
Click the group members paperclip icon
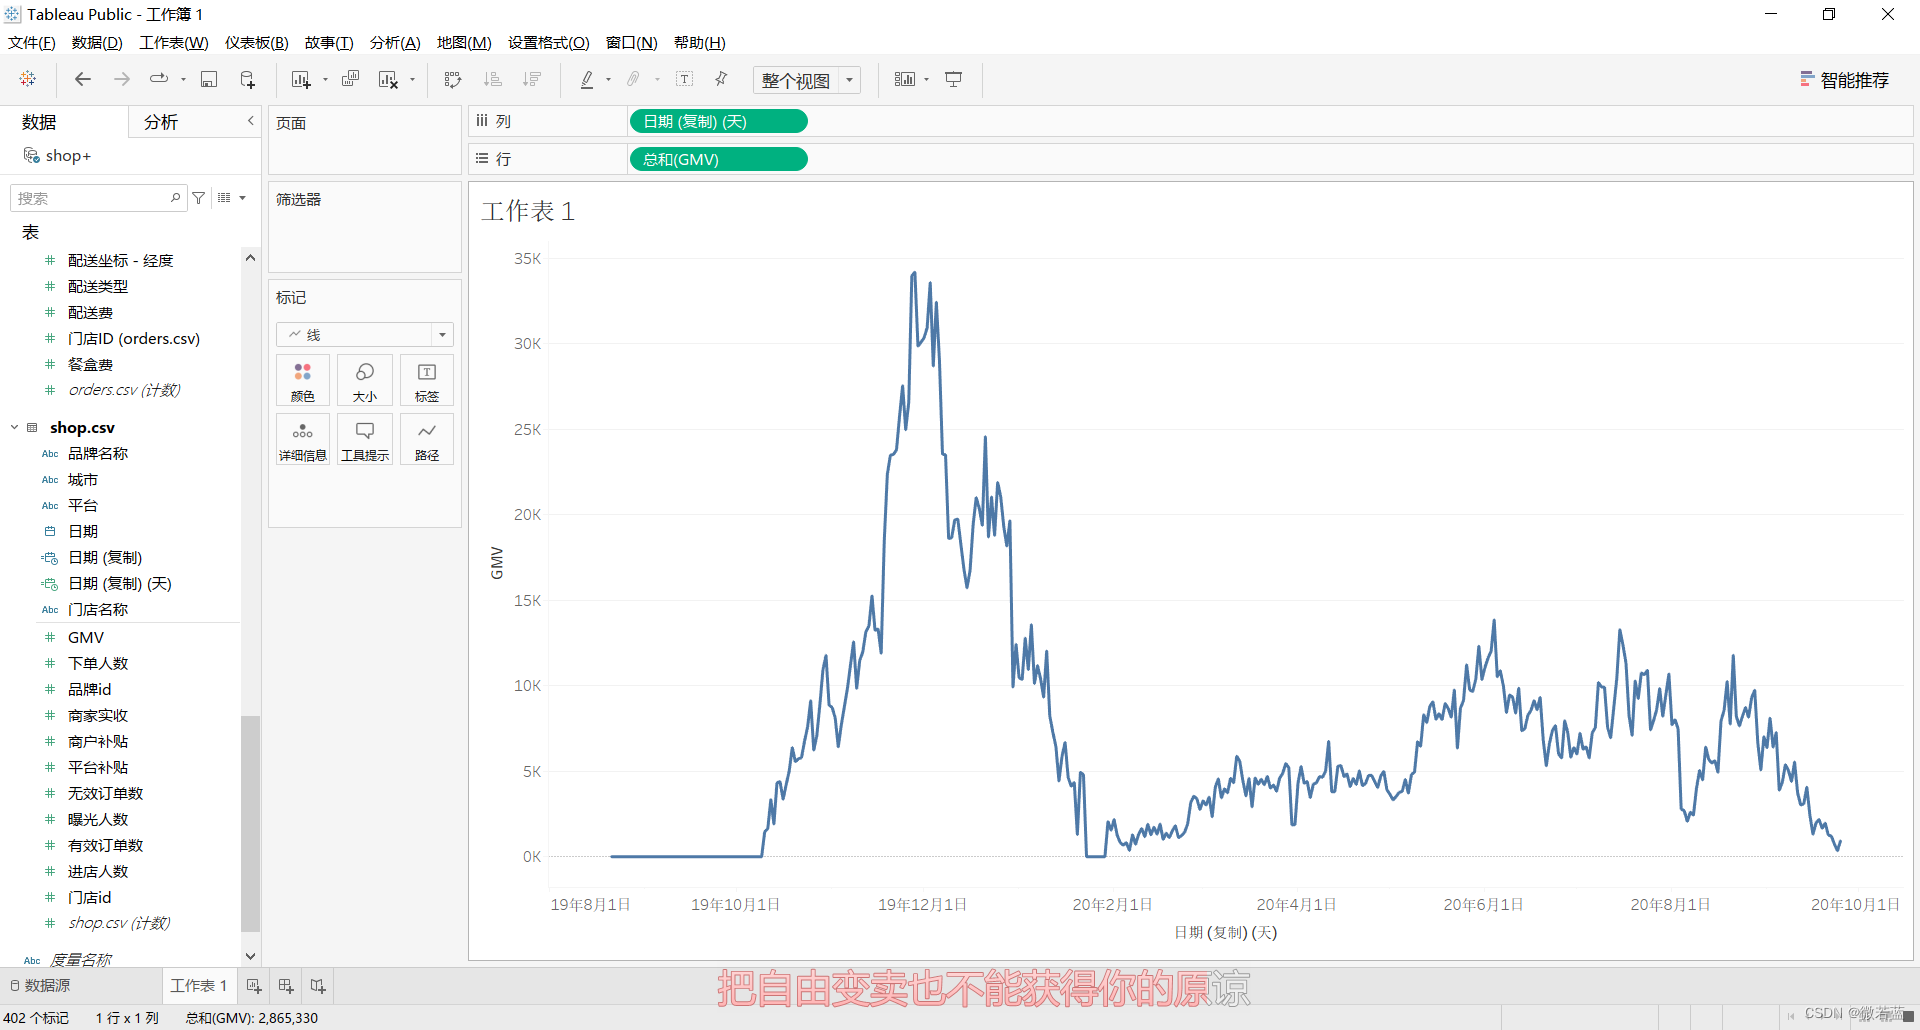pyautogui.click(x=634, y=79)
